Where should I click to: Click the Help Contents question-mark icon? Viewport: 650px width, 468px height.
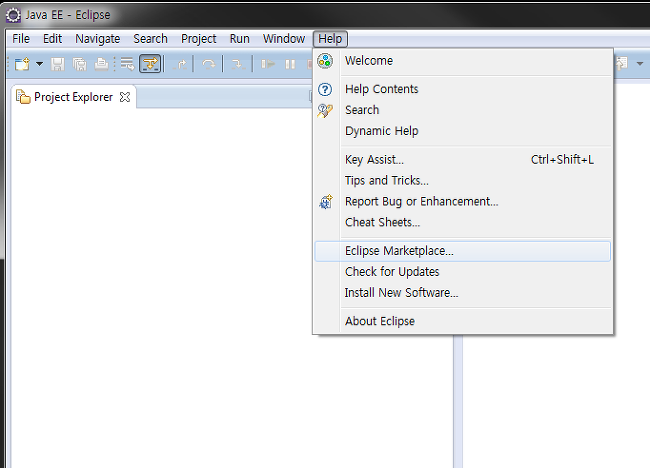[325, 89]
